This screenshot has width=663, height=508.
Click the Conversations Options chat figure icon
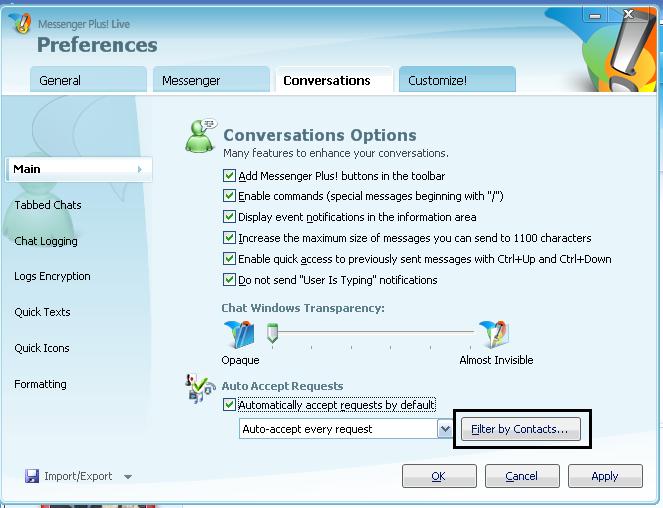tap(201, 137)
